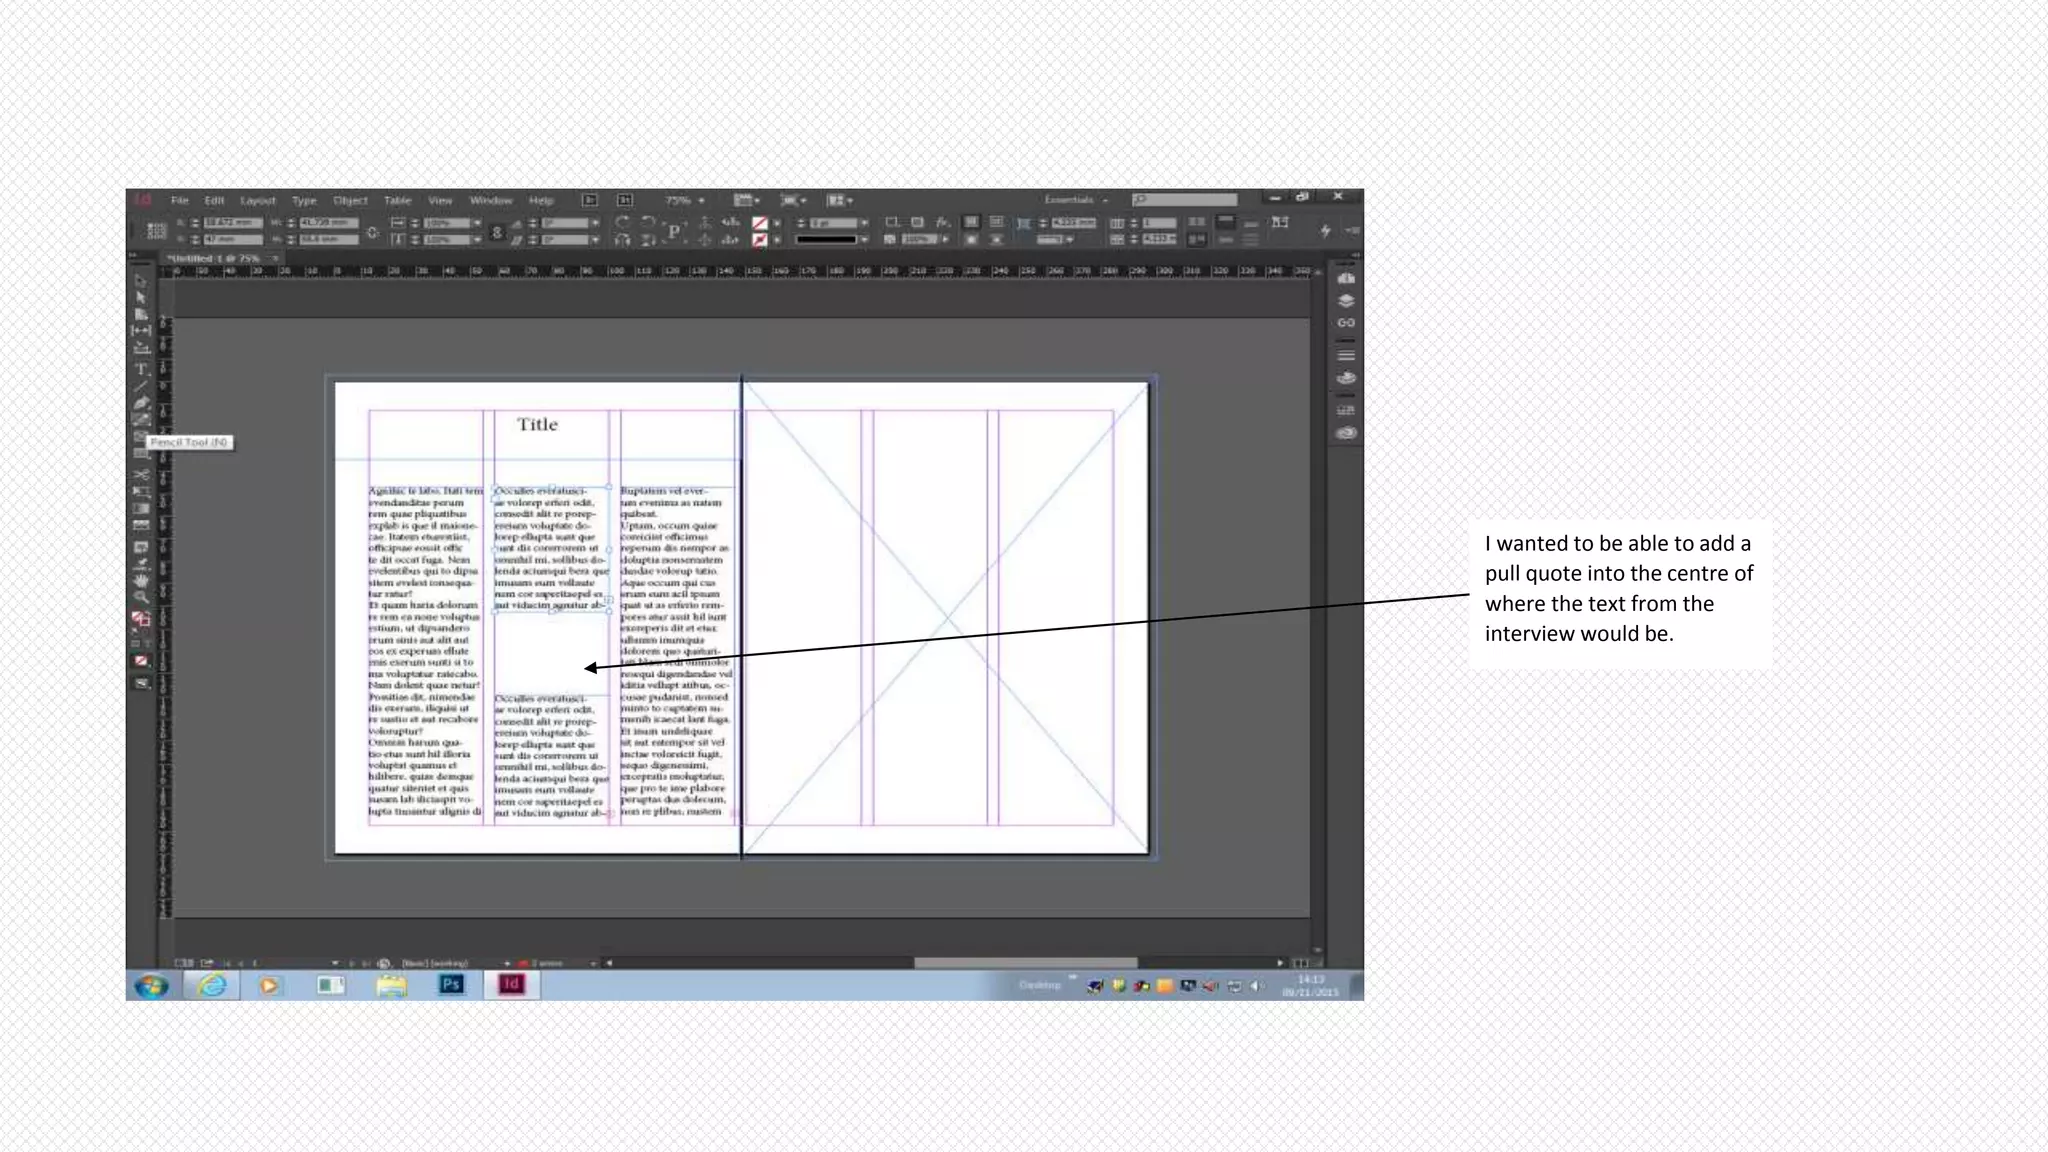The image size is (2048, 1152).
Task: Select the Pen tool
Action: coord(141,403)
